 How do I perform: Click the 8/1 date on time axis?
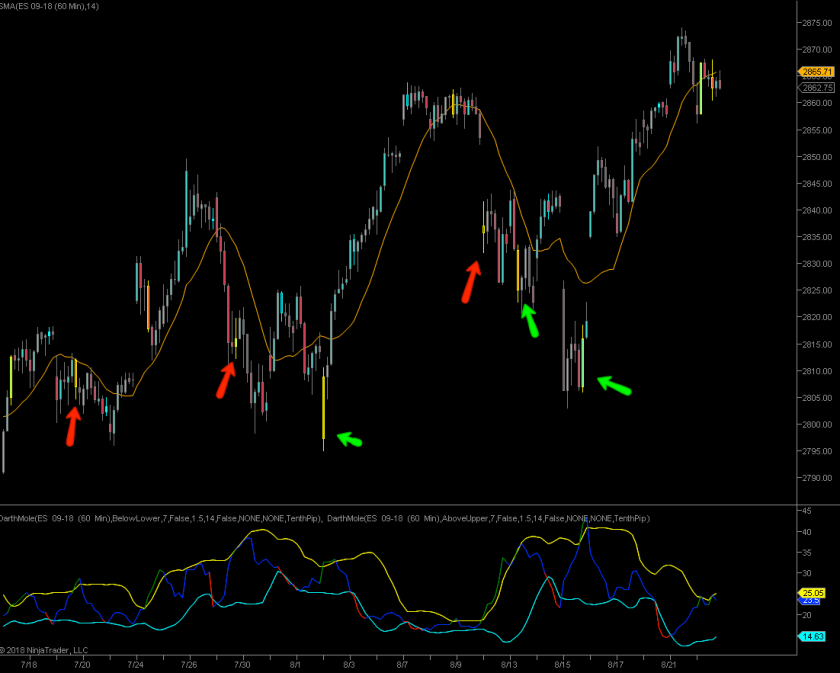pyautogui.click(x=296, y=663)
